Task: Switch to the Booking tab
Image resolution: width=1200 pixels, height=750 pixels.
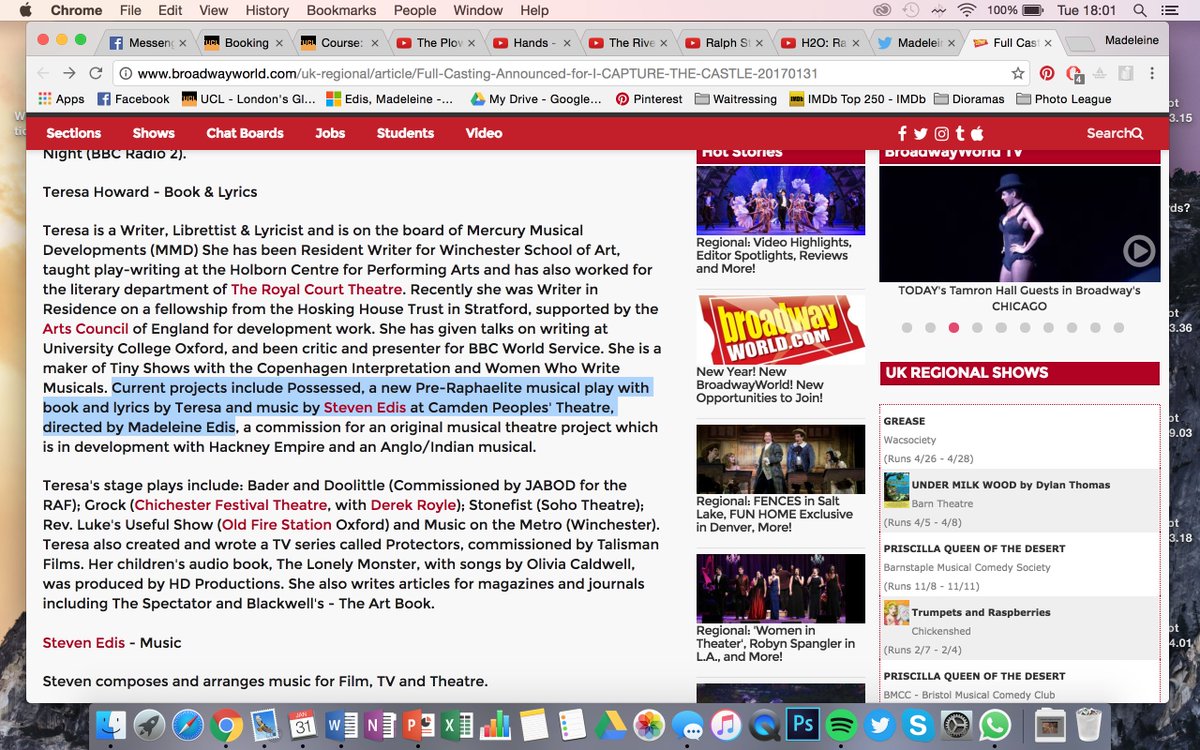Action: (238, 43)
